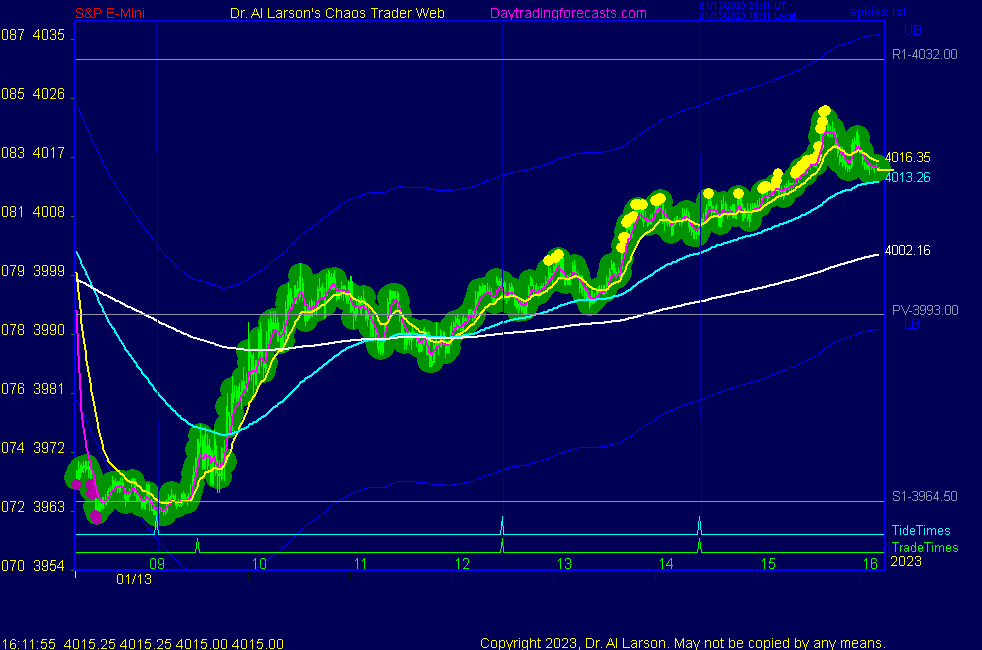
Task: Click the "11" hour label on time axis
Action: coord(361,564)
